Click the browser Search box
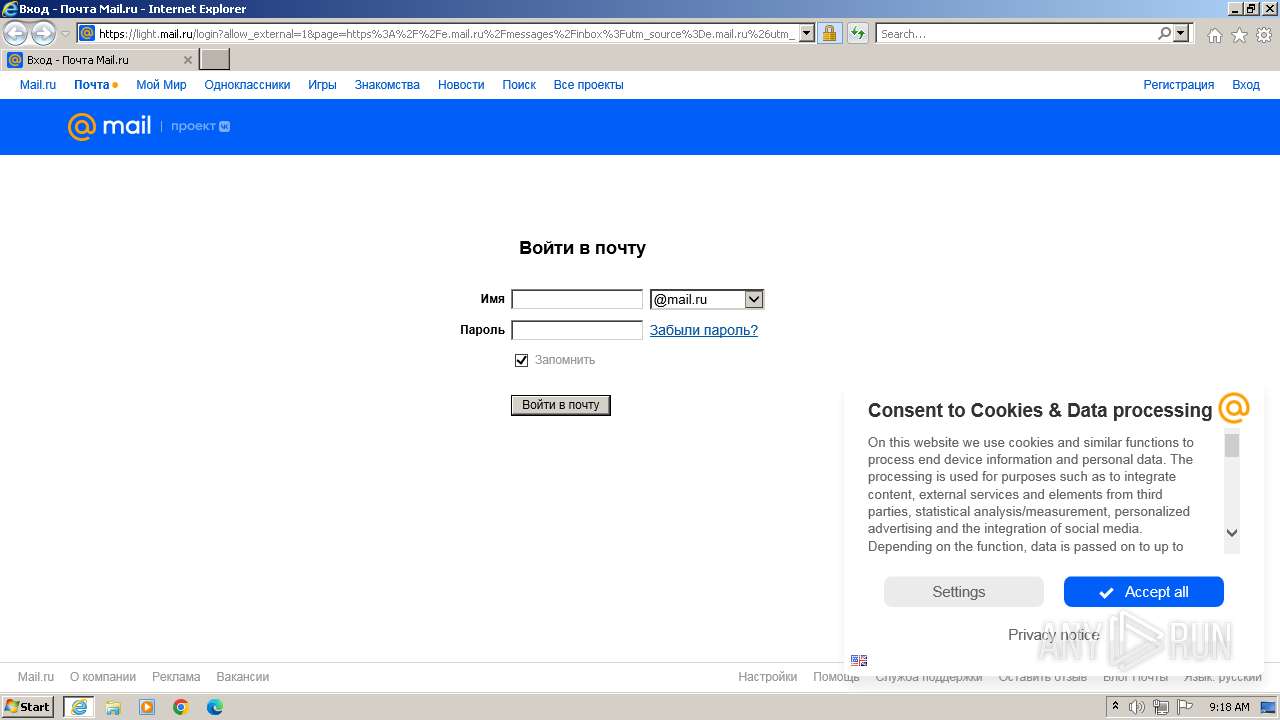The image size is (1280, 720). (1016, 33)
